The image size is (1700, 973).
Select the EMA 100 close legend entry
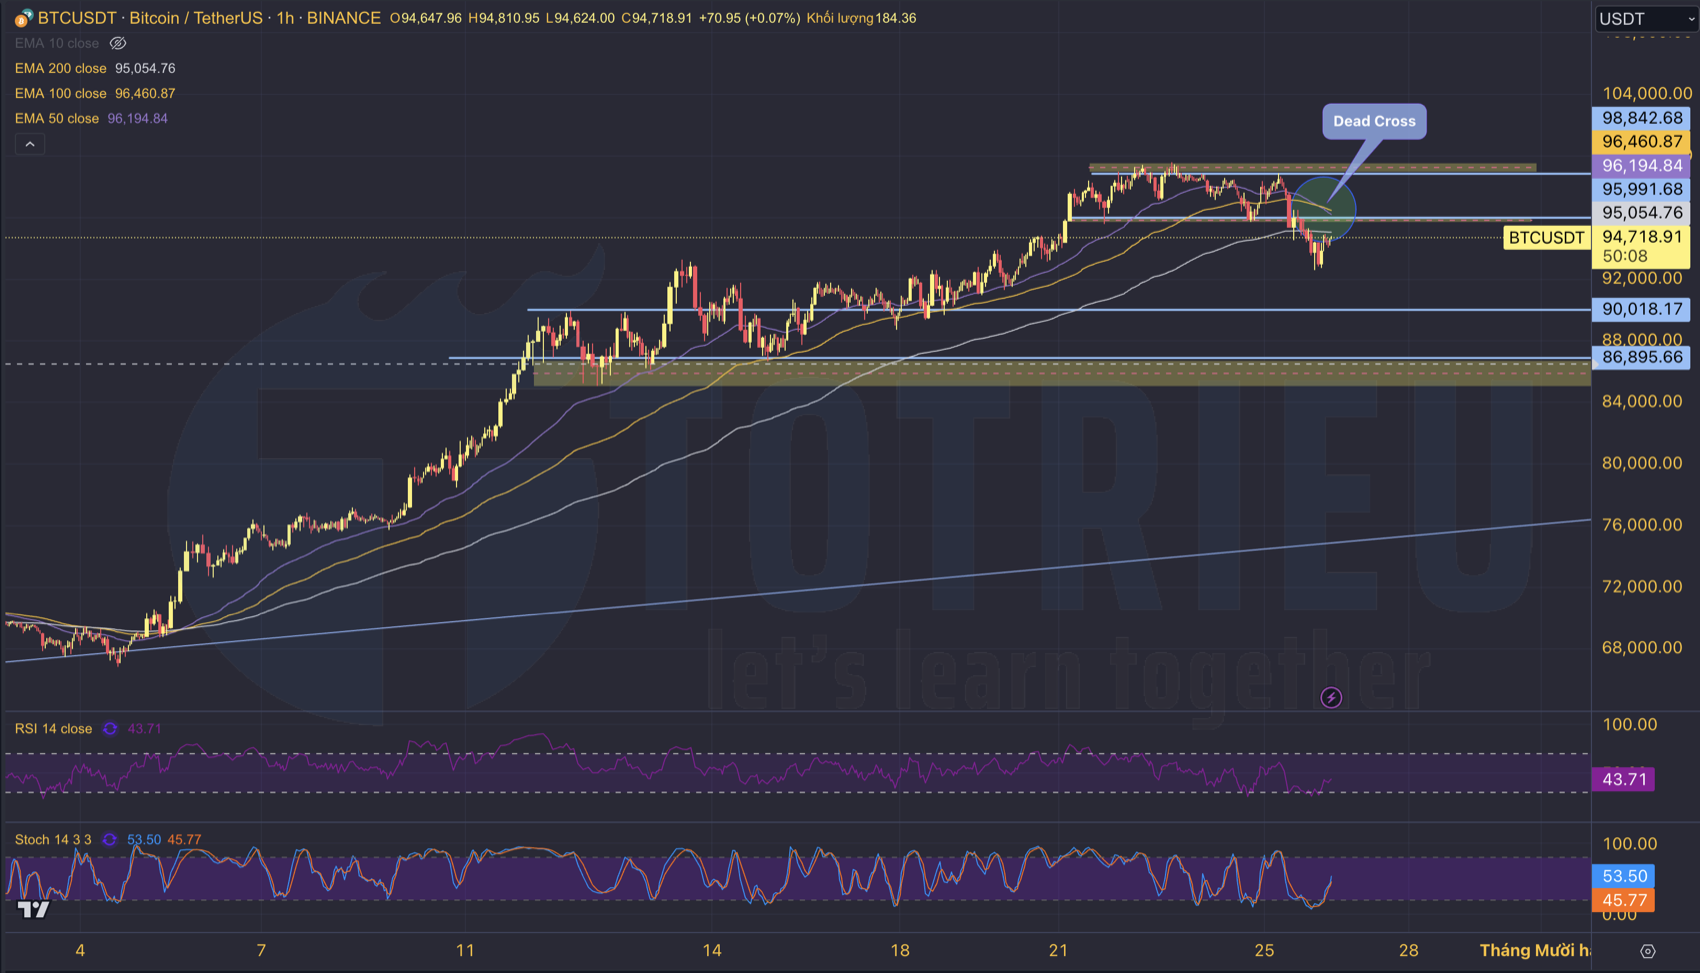[x=60, y=93]
